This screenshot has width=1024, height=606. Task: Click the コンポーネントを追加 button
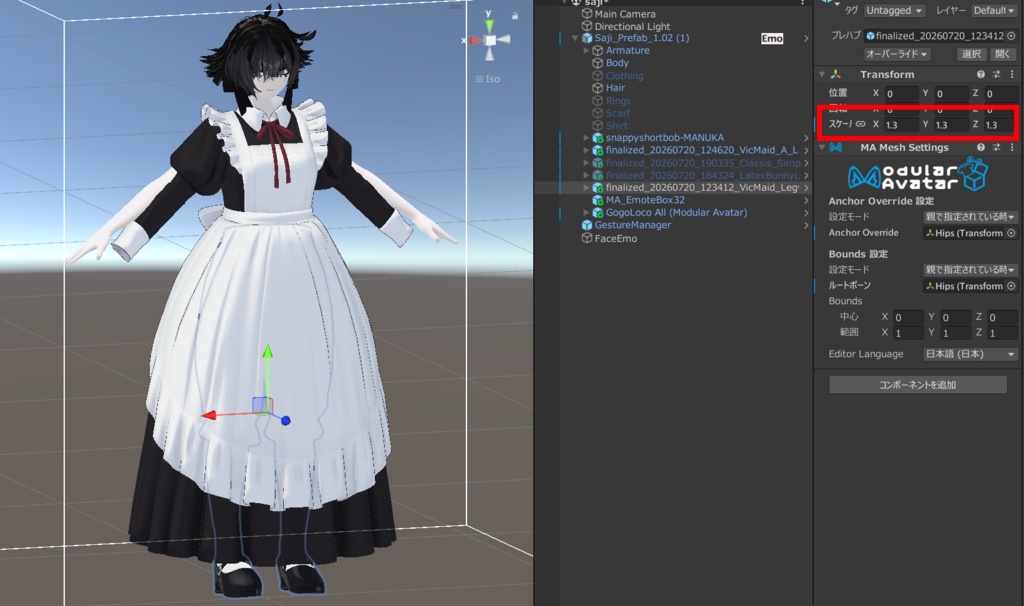918,385
